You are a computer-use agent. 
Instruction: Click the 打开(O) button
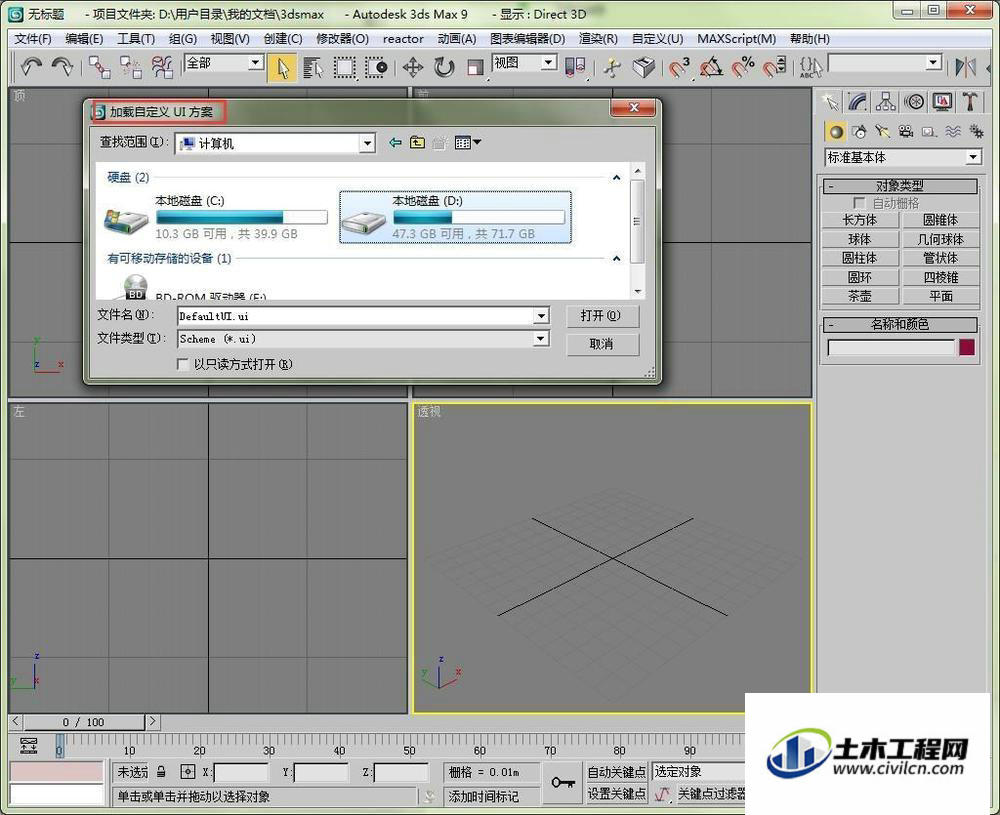[601, 316]
